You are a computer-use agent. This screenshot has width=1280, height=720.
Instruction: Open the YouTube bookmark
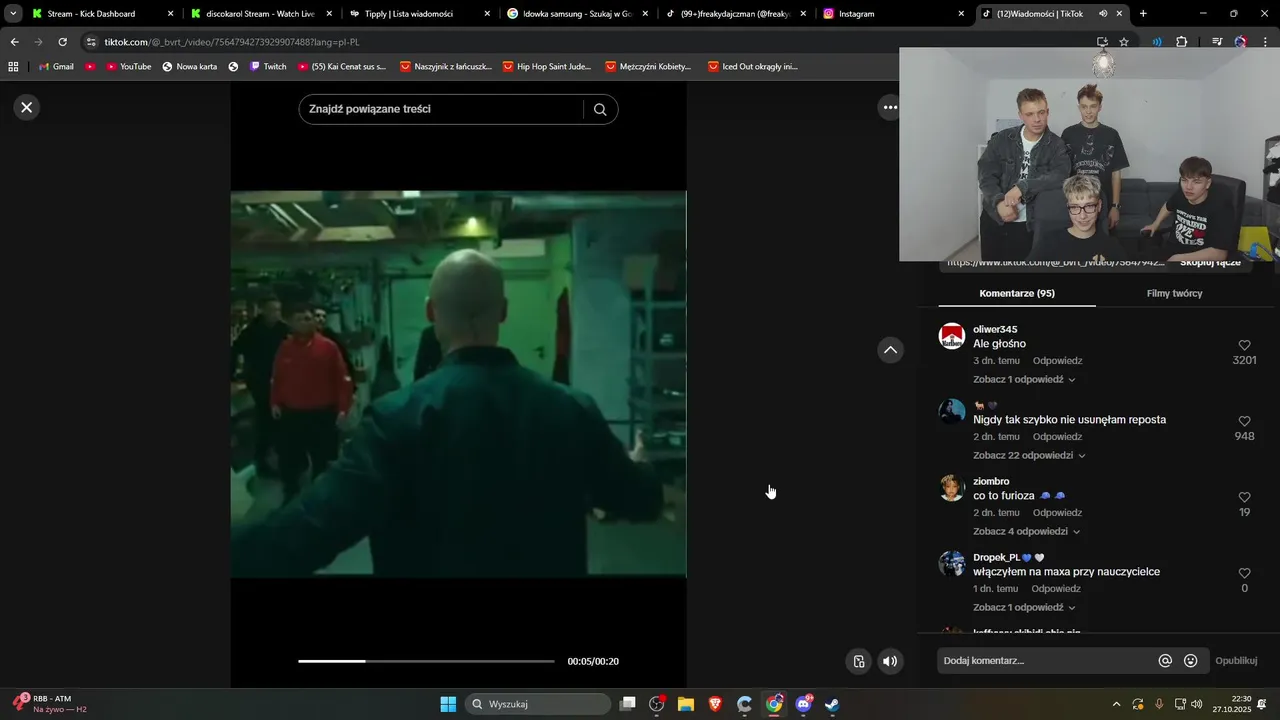pos(128,67)
